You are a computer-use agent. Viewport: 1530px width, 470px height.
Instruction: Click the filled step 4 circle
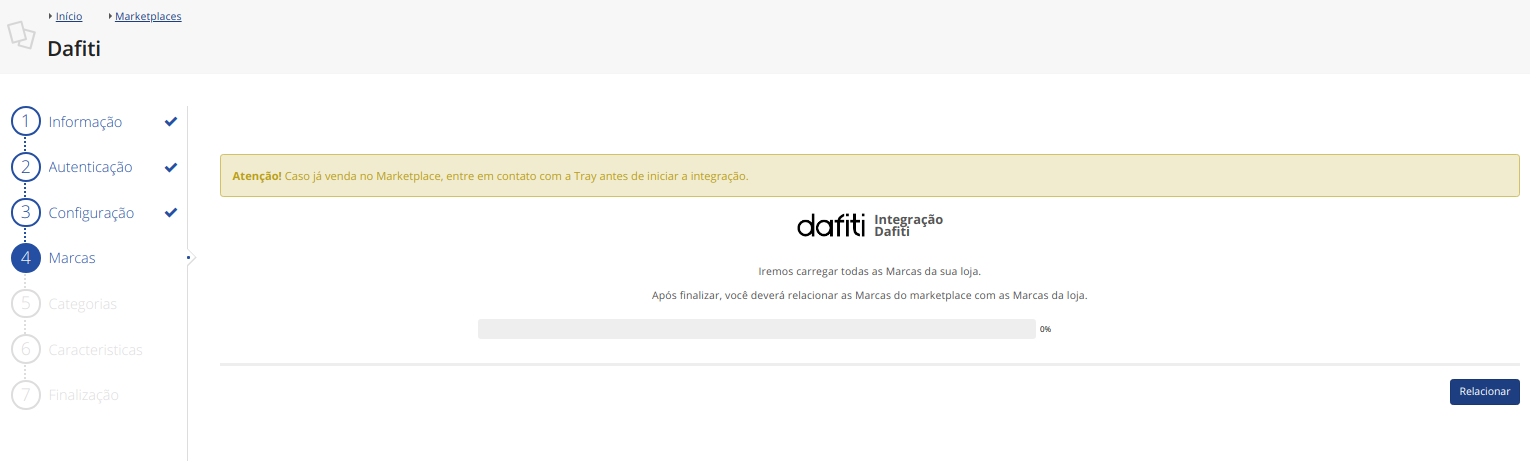[26, 258]
